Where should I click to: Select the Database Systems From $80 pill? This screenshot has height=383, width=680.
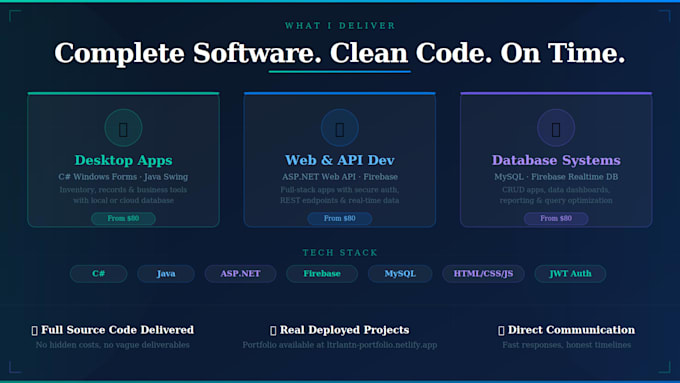(556, 218)
